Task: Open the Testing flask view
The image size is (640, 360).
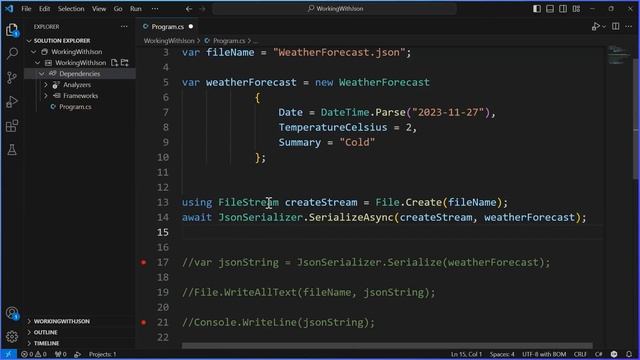Action: pos(12,149)
